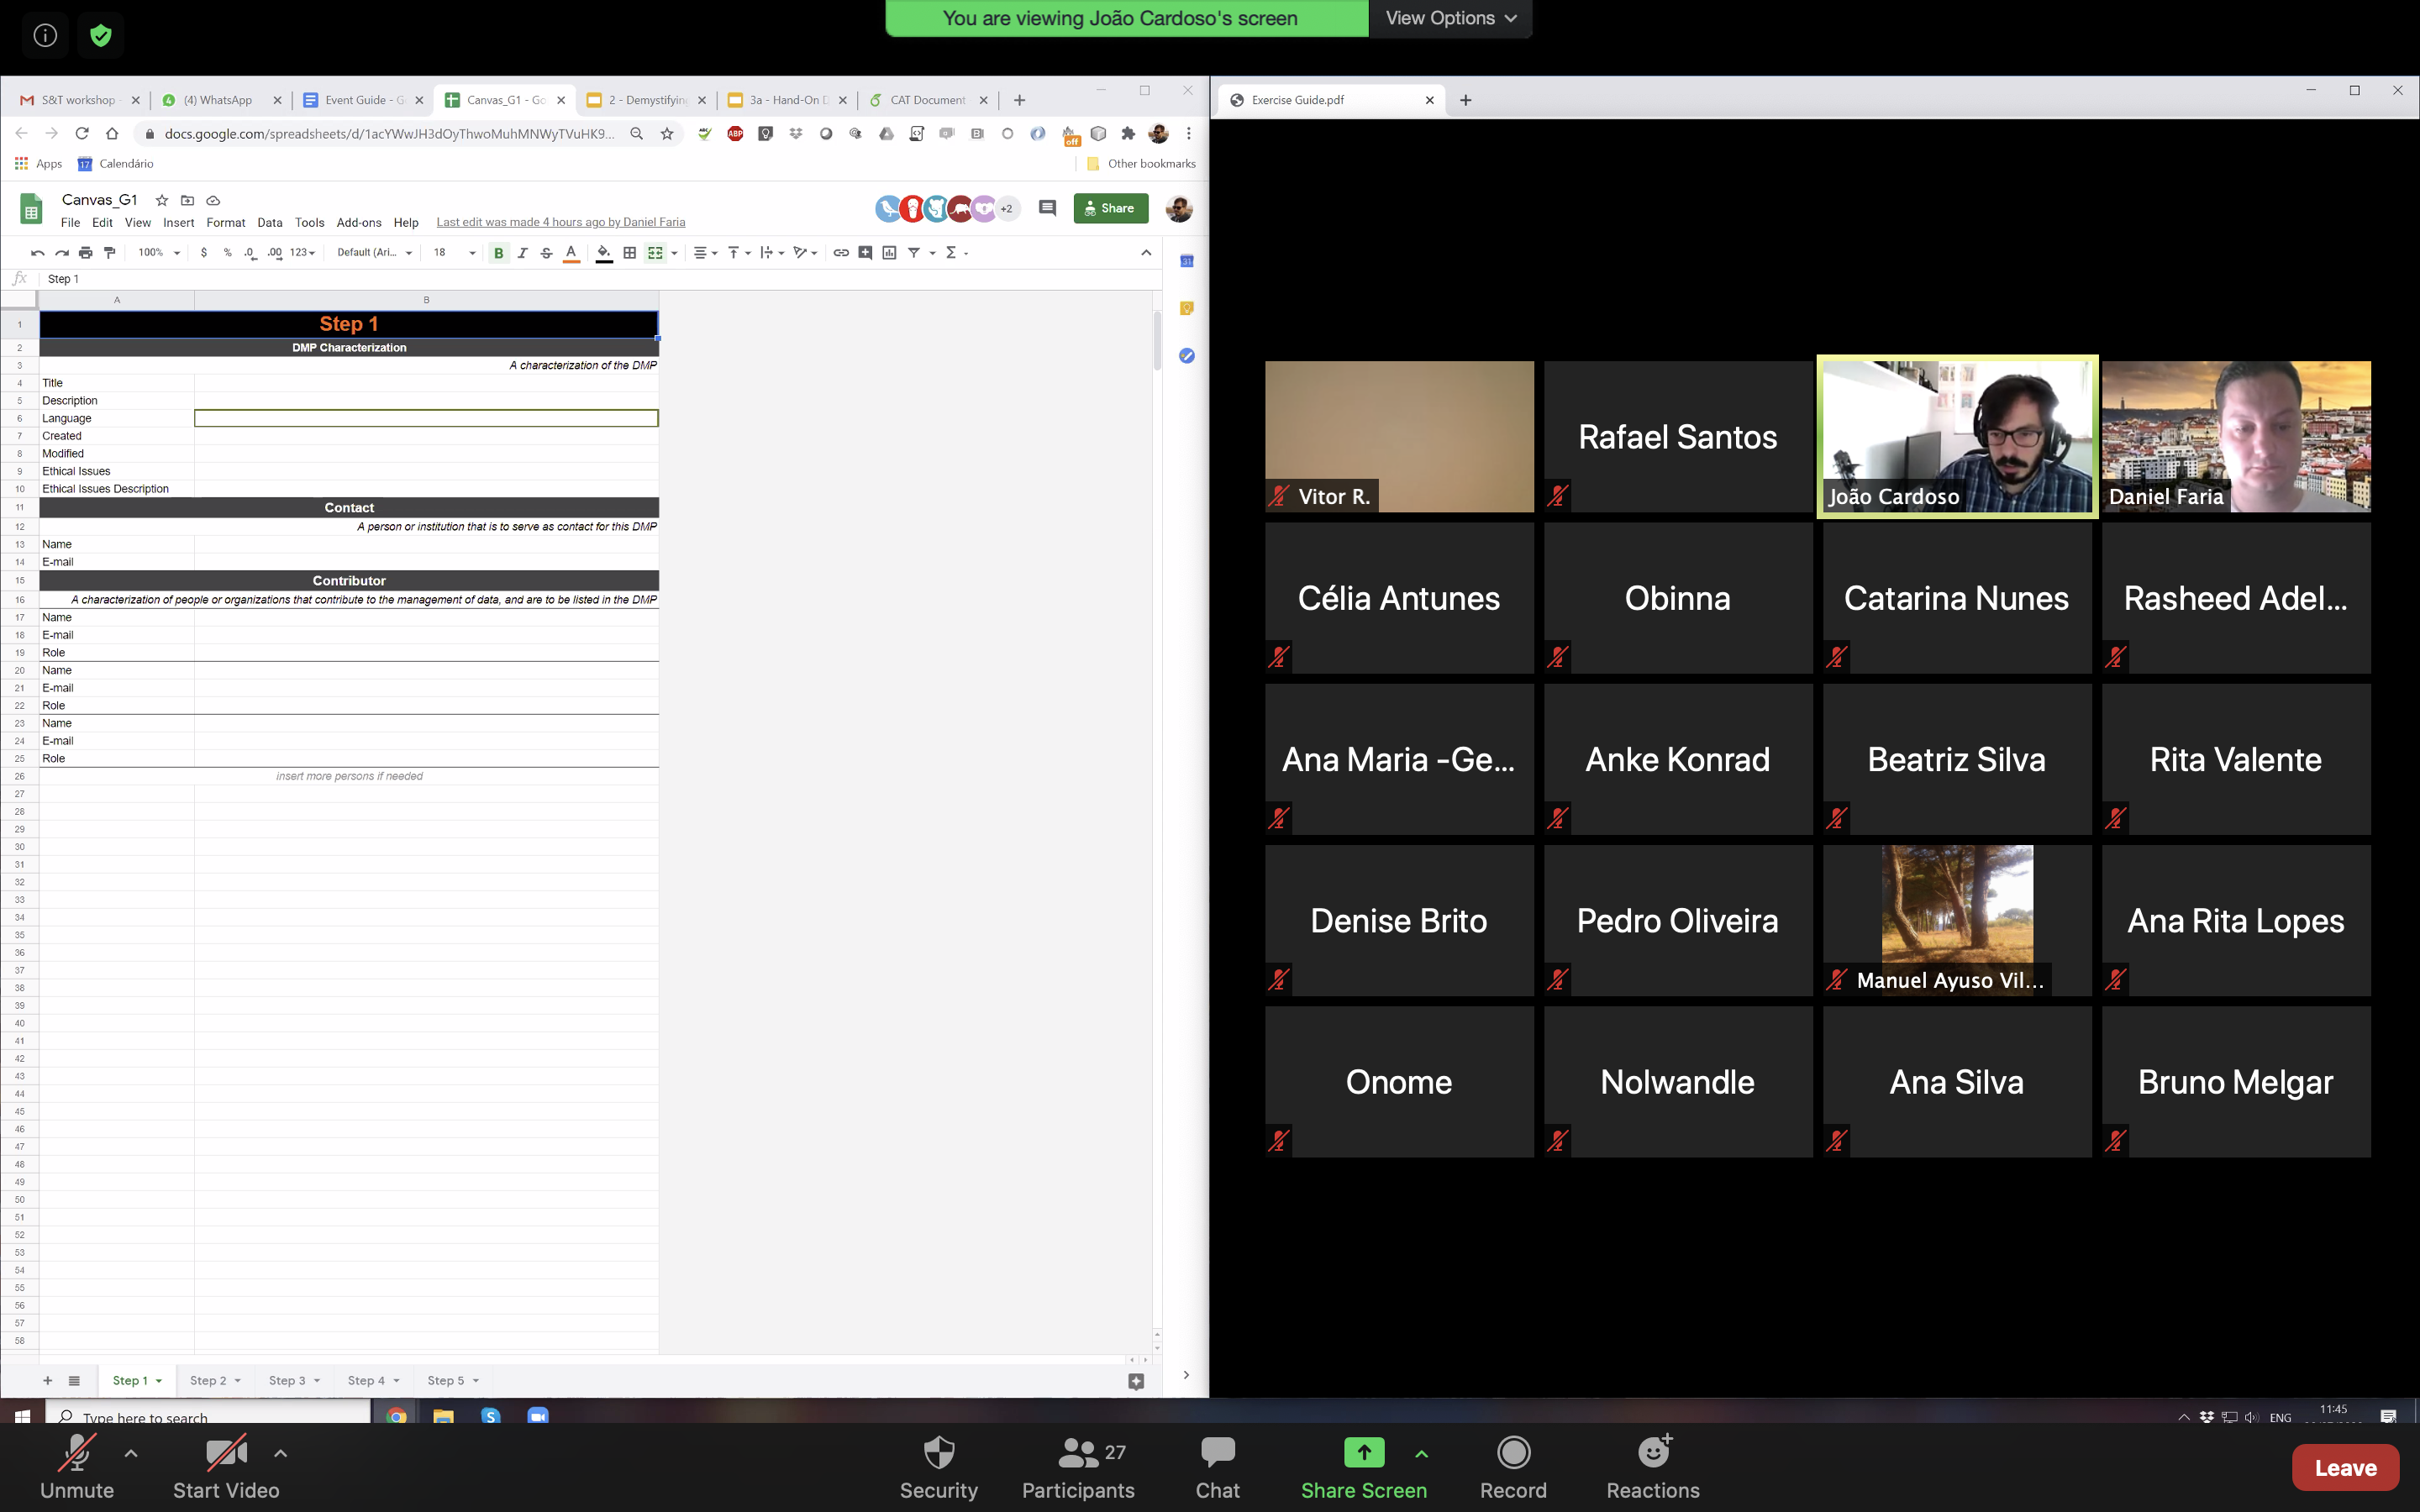Screen dimensions: 2420x1512
Task: Open comment history in Sheets
Action: 1047,208
